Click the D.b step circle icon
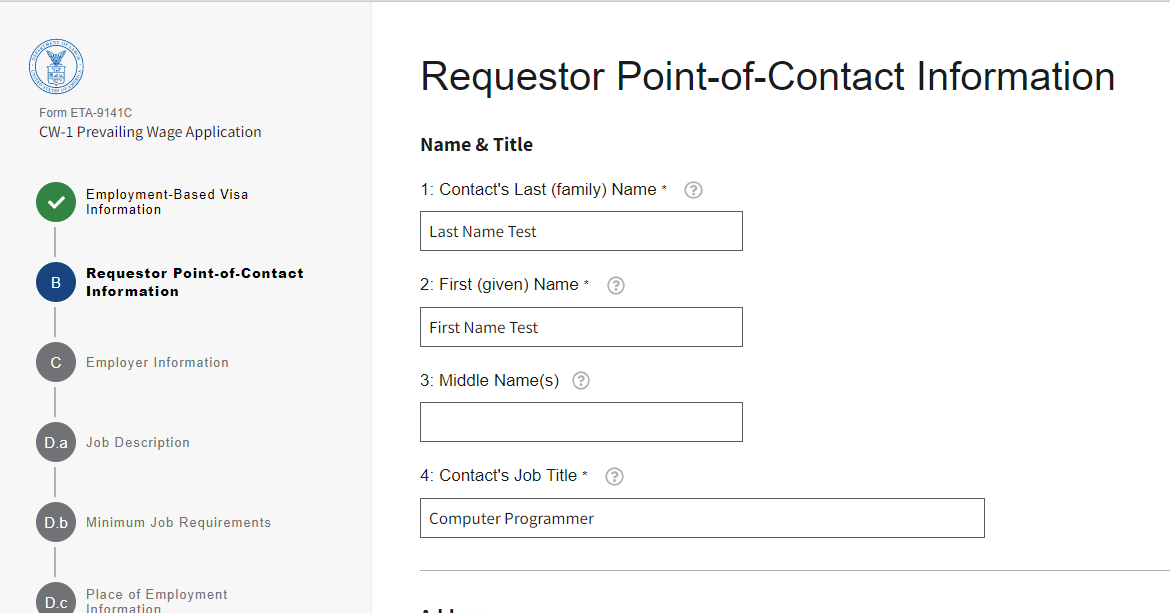Image resolution: width=1170 pixels, height=613 pixels. [56, 522]
